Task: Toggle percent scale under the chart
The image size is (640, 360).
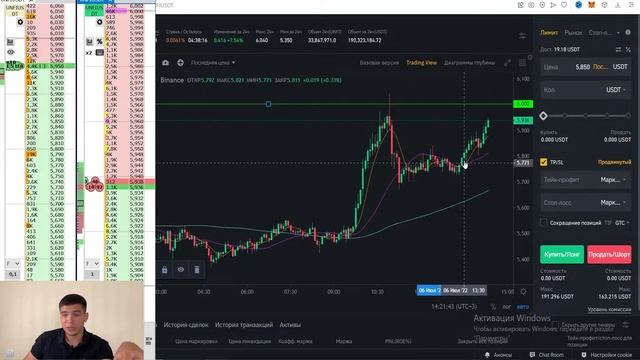Action: tap(493, 307)
